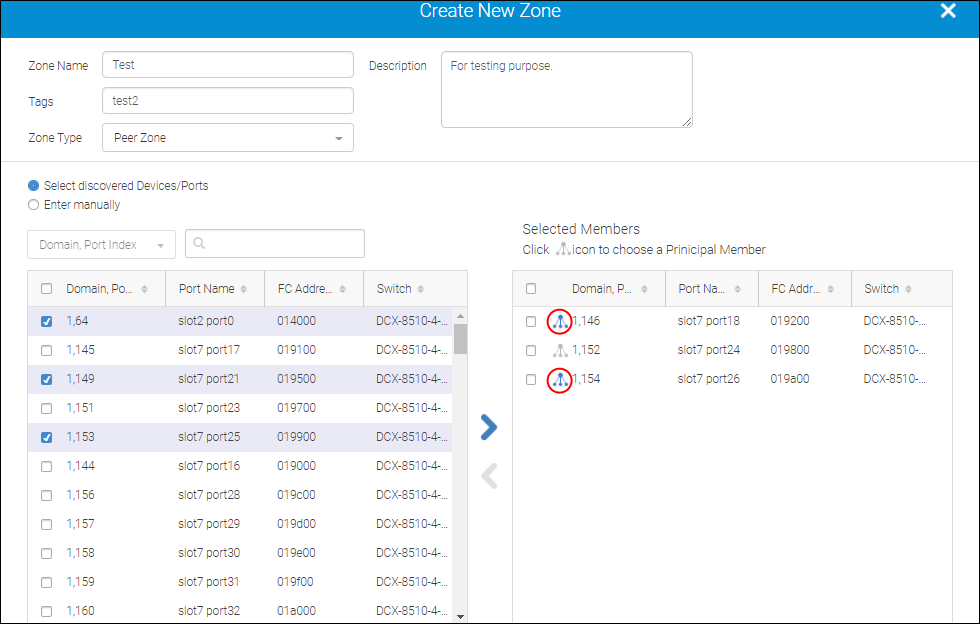
Task: Check the checkbox for port 1,145
Action: [x=45, y=349]
